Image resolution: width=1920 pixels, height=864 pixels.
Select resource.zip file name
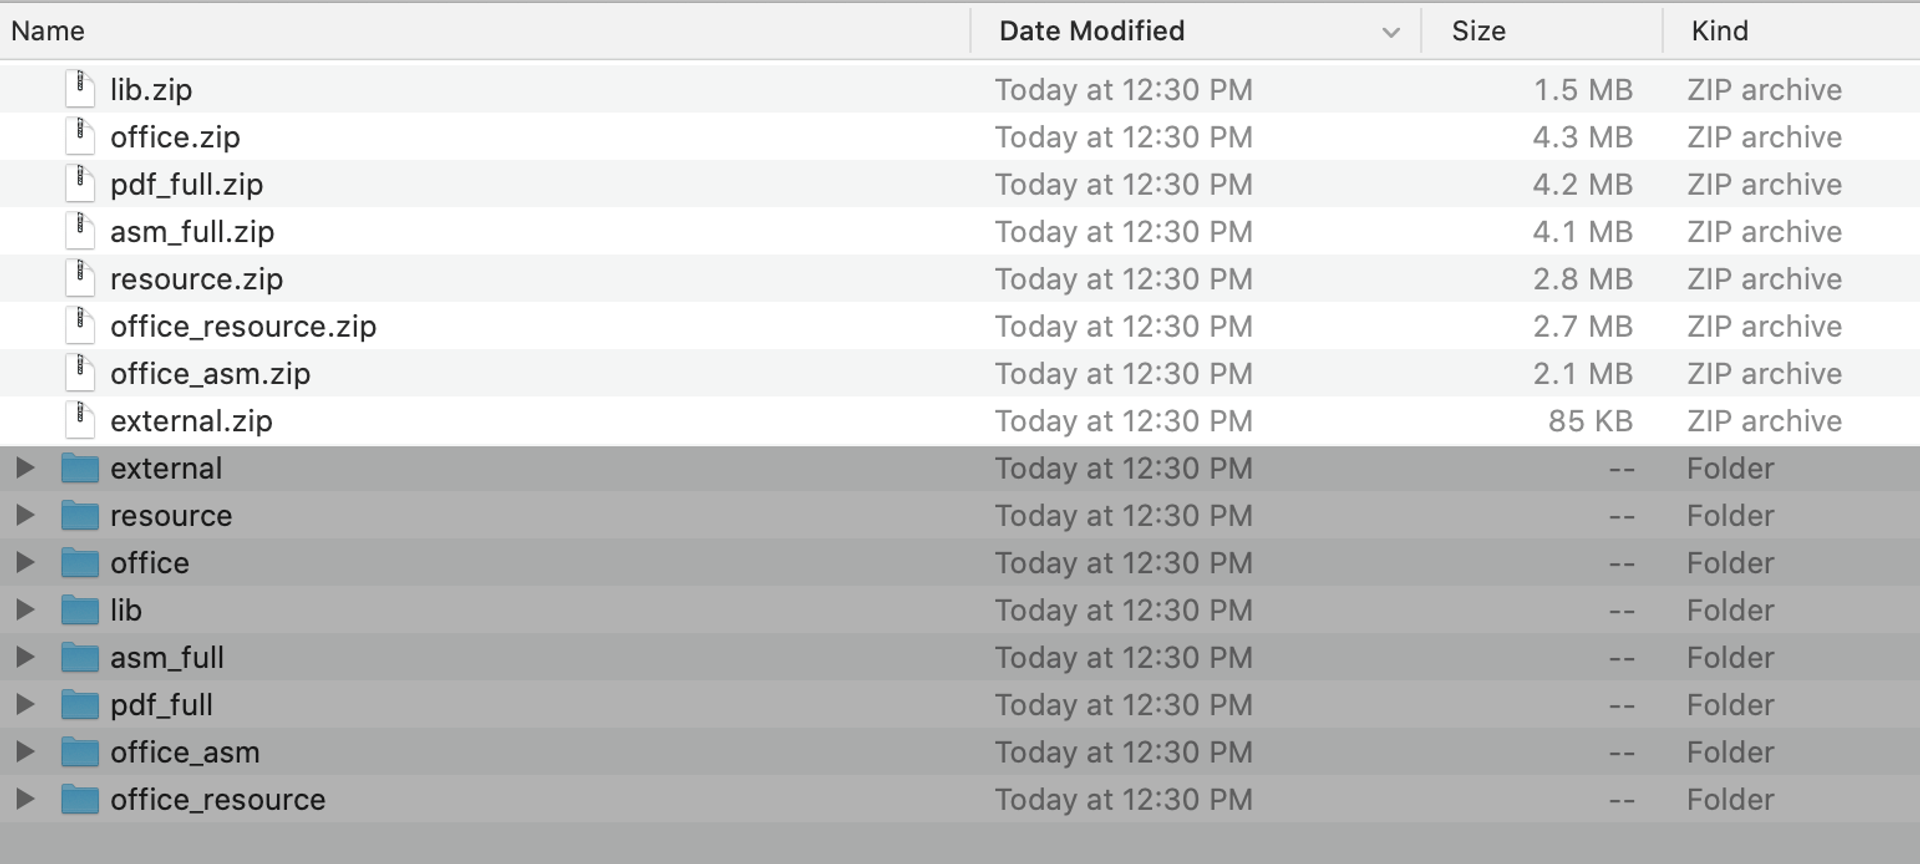[196, 279]
